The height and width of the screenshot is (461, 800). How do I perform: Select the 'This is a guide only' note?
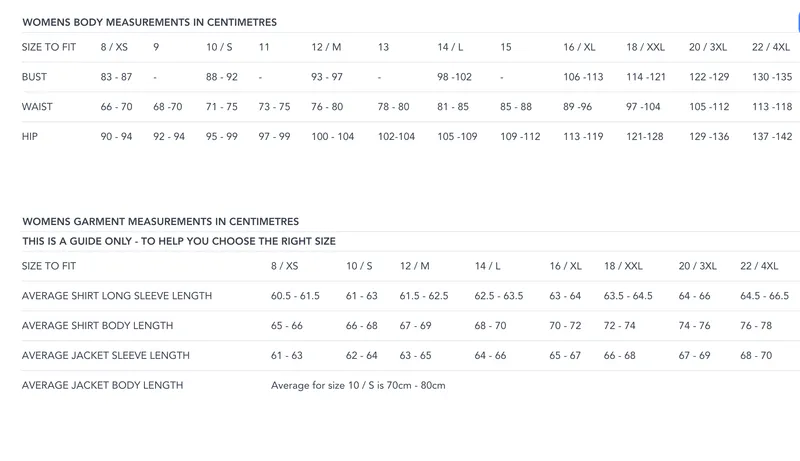(179, 241)
